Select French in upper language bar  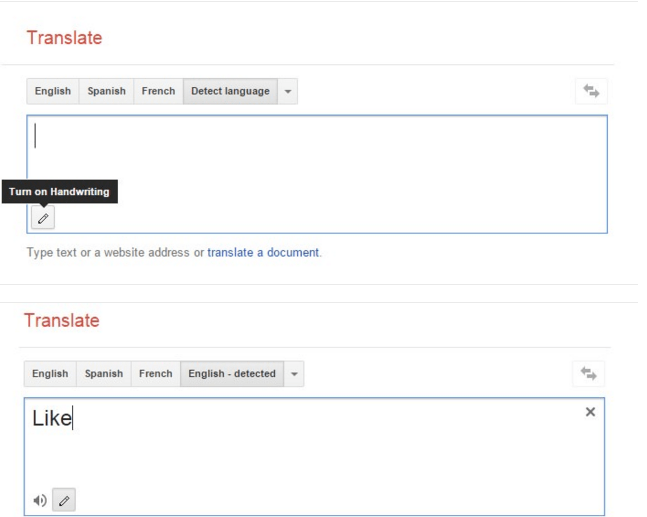click(158, 91)
